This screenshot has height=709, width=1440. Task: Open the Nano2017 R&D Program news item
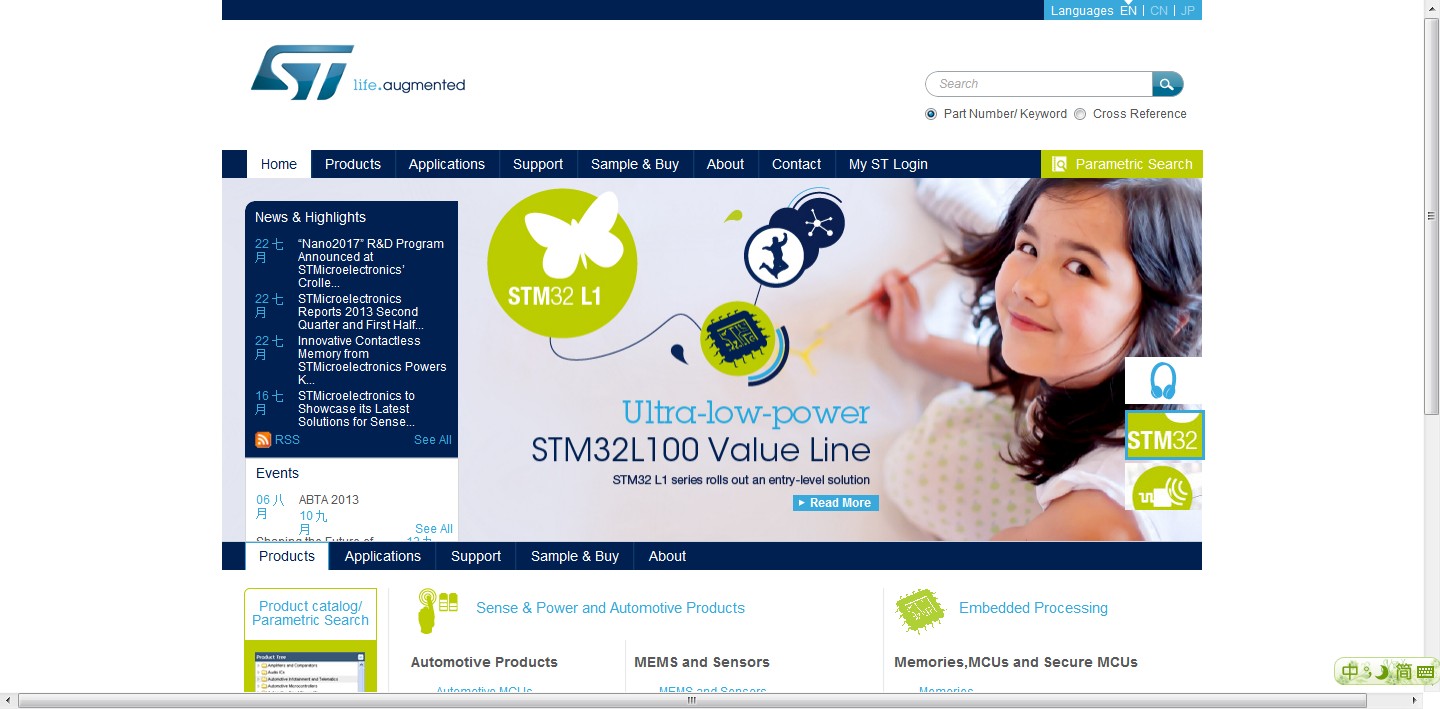click(x=371, y=263)
